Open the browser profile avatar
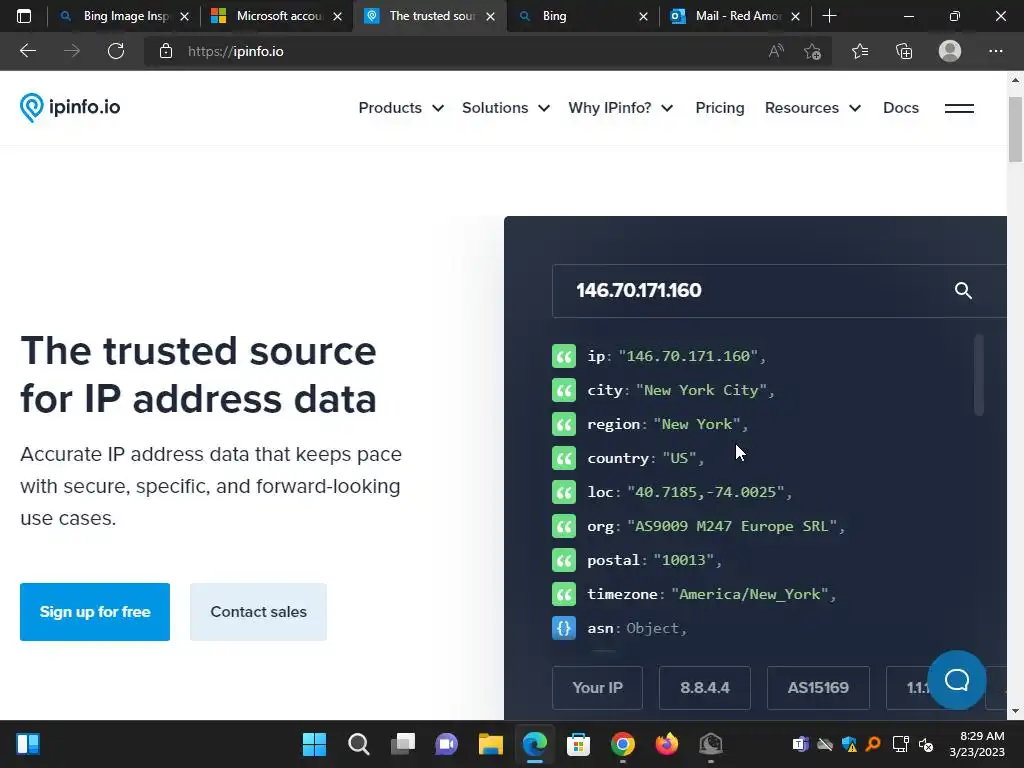This screenshot has width=1024, height=768. tap(950, 51)
